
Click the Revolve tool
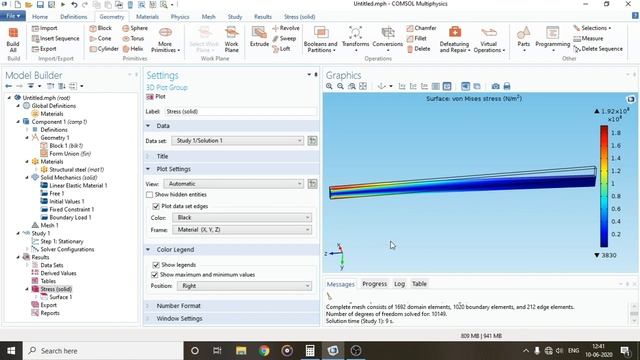click(286, 28)
